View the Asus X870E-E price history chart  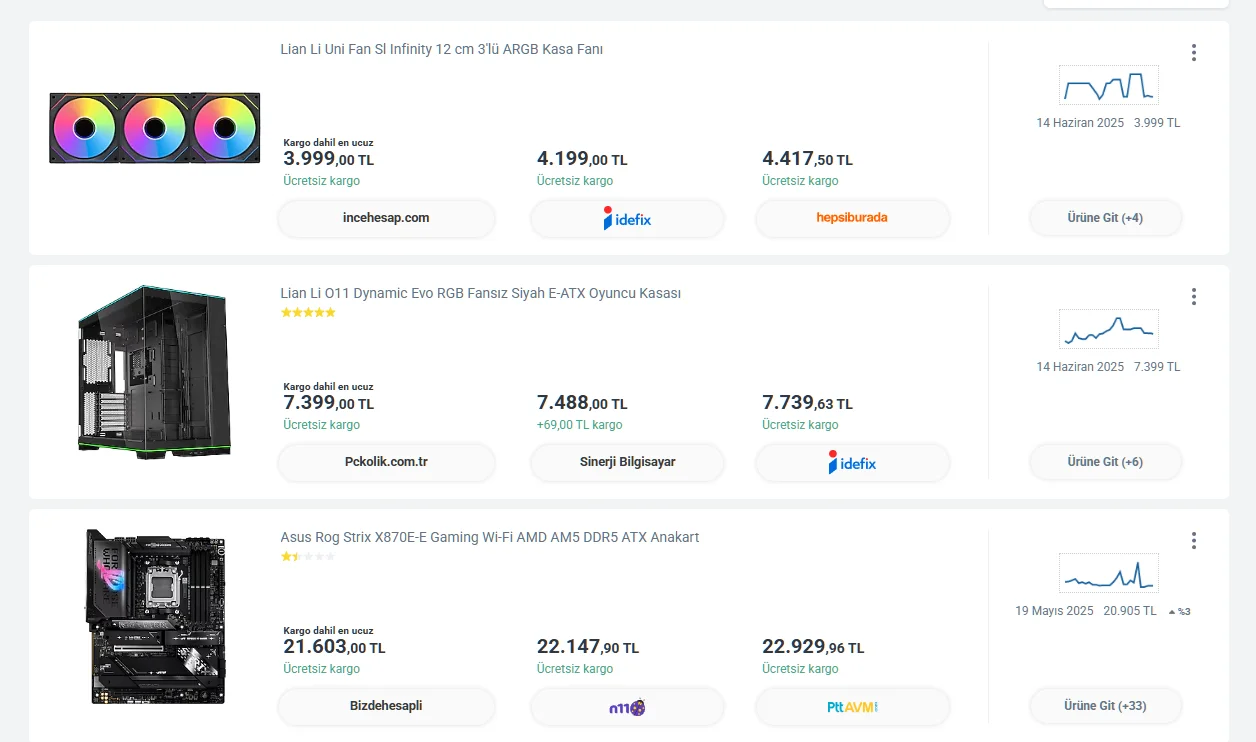point(1108,574)
